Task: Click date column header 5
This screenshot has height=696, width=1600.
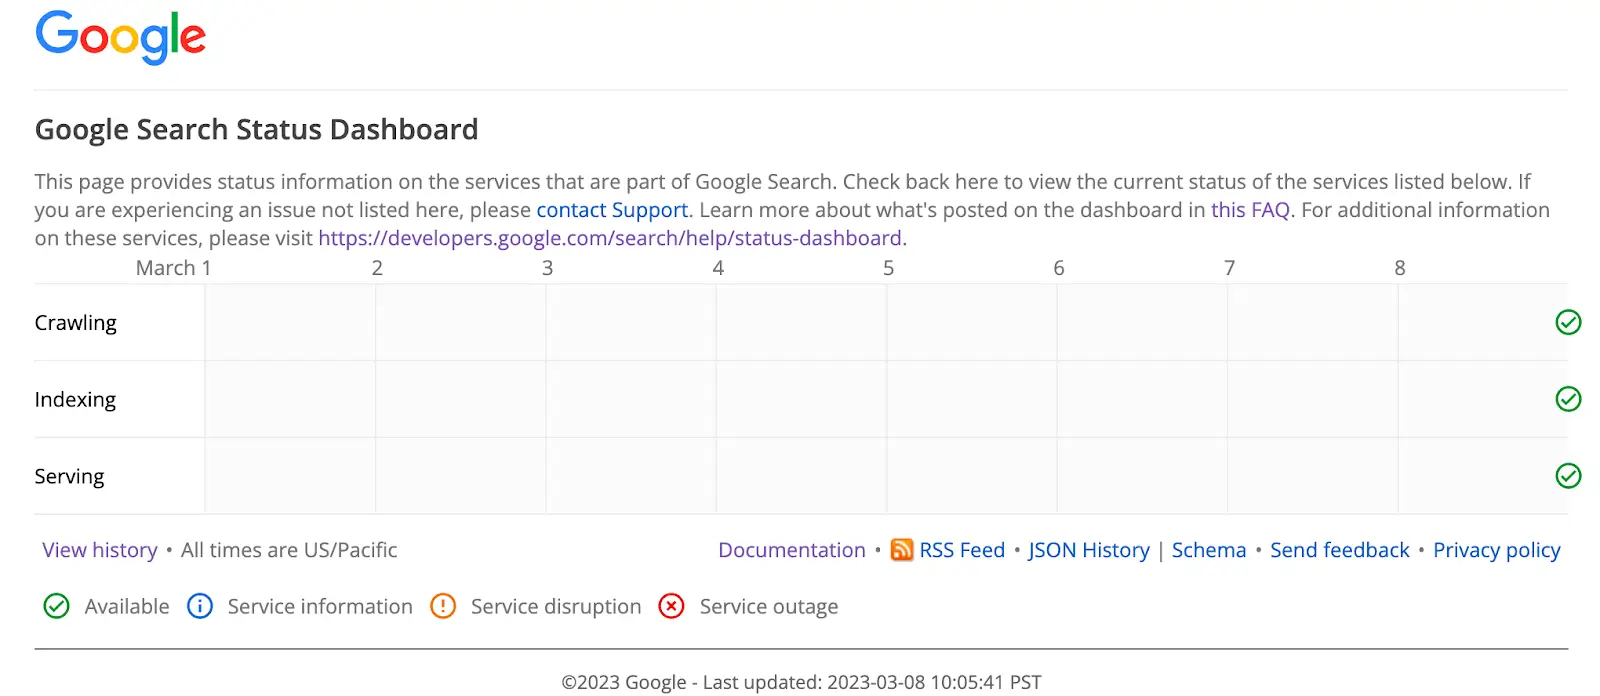Action: pos(888,268)
